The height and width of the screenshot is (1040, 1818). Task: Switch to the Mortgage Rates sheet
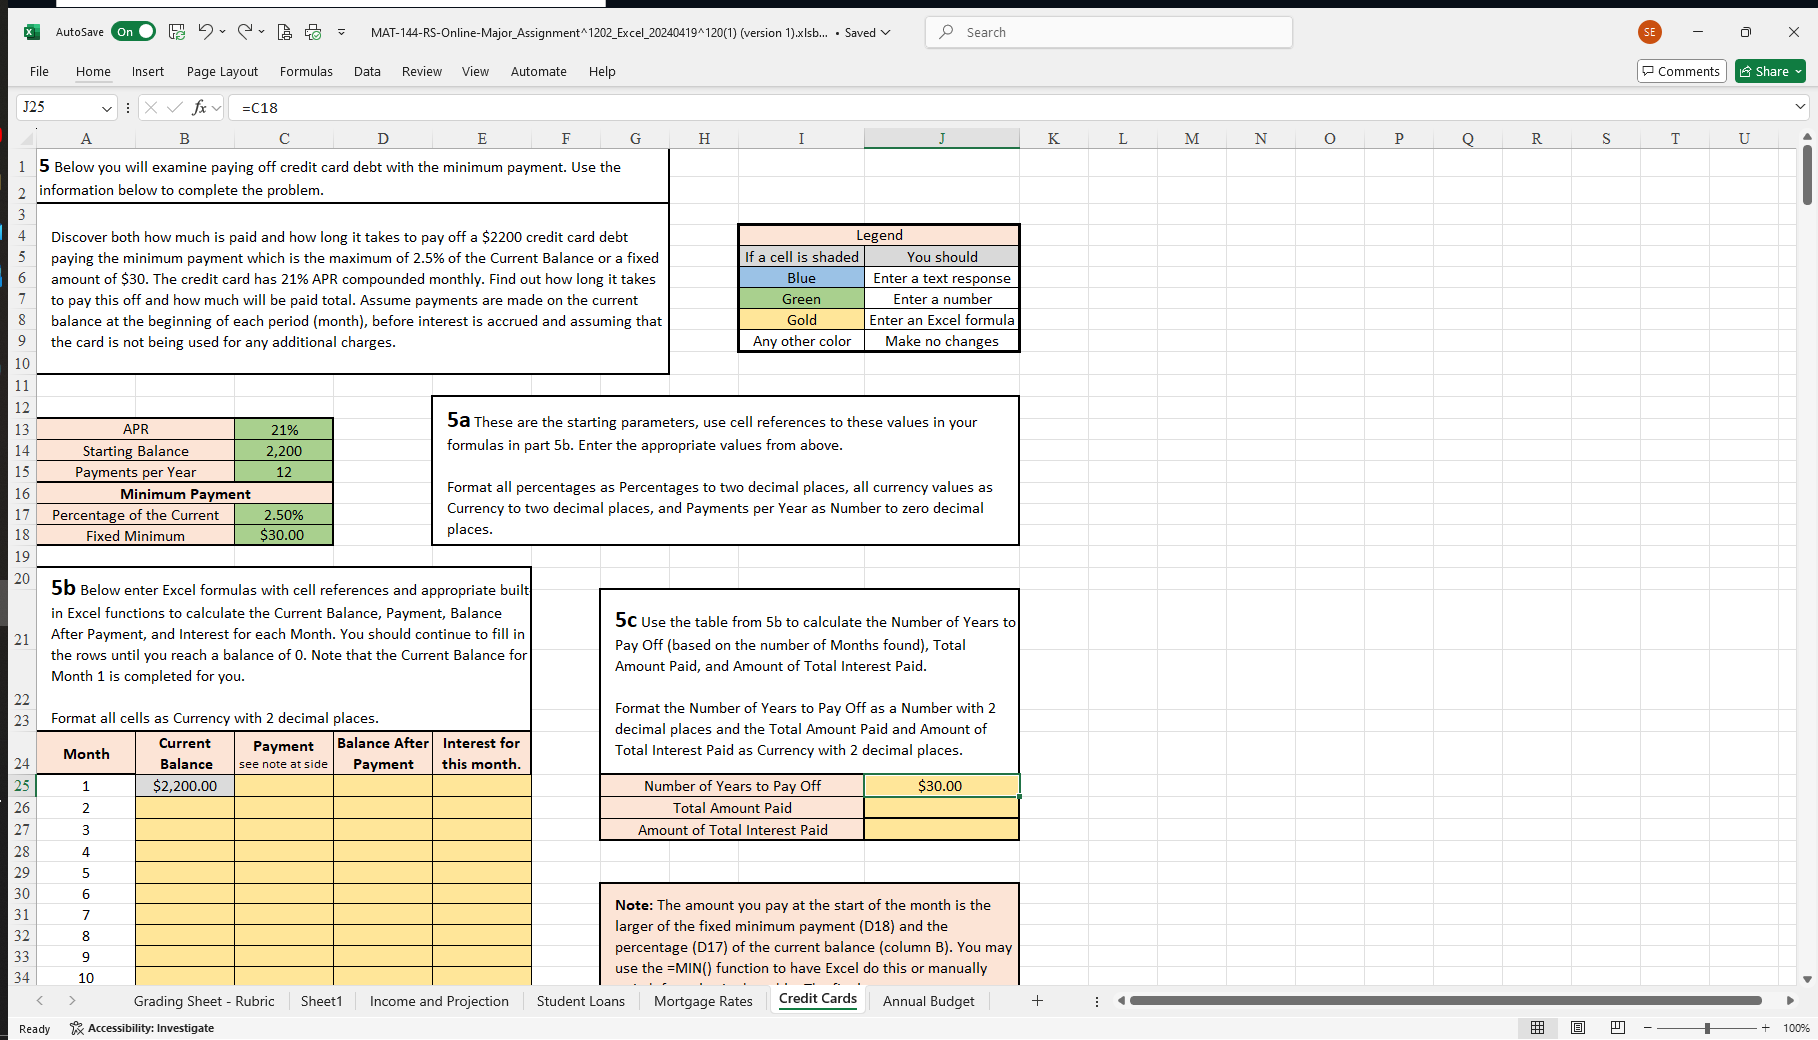click(703, 1001)
